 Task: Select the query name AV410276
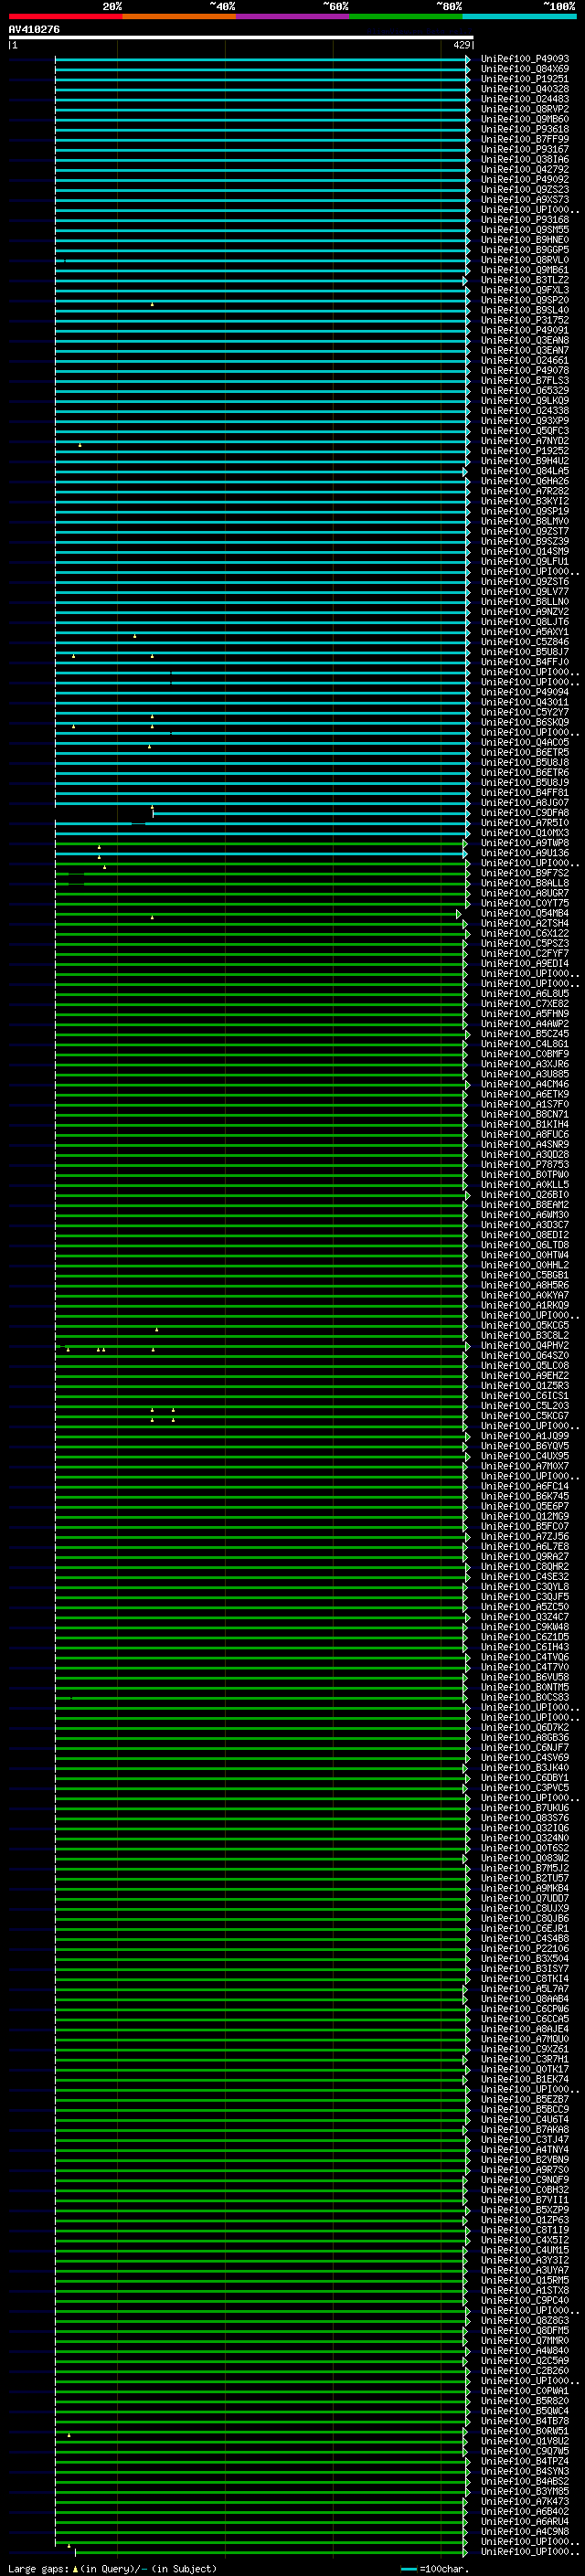(34, 30)
